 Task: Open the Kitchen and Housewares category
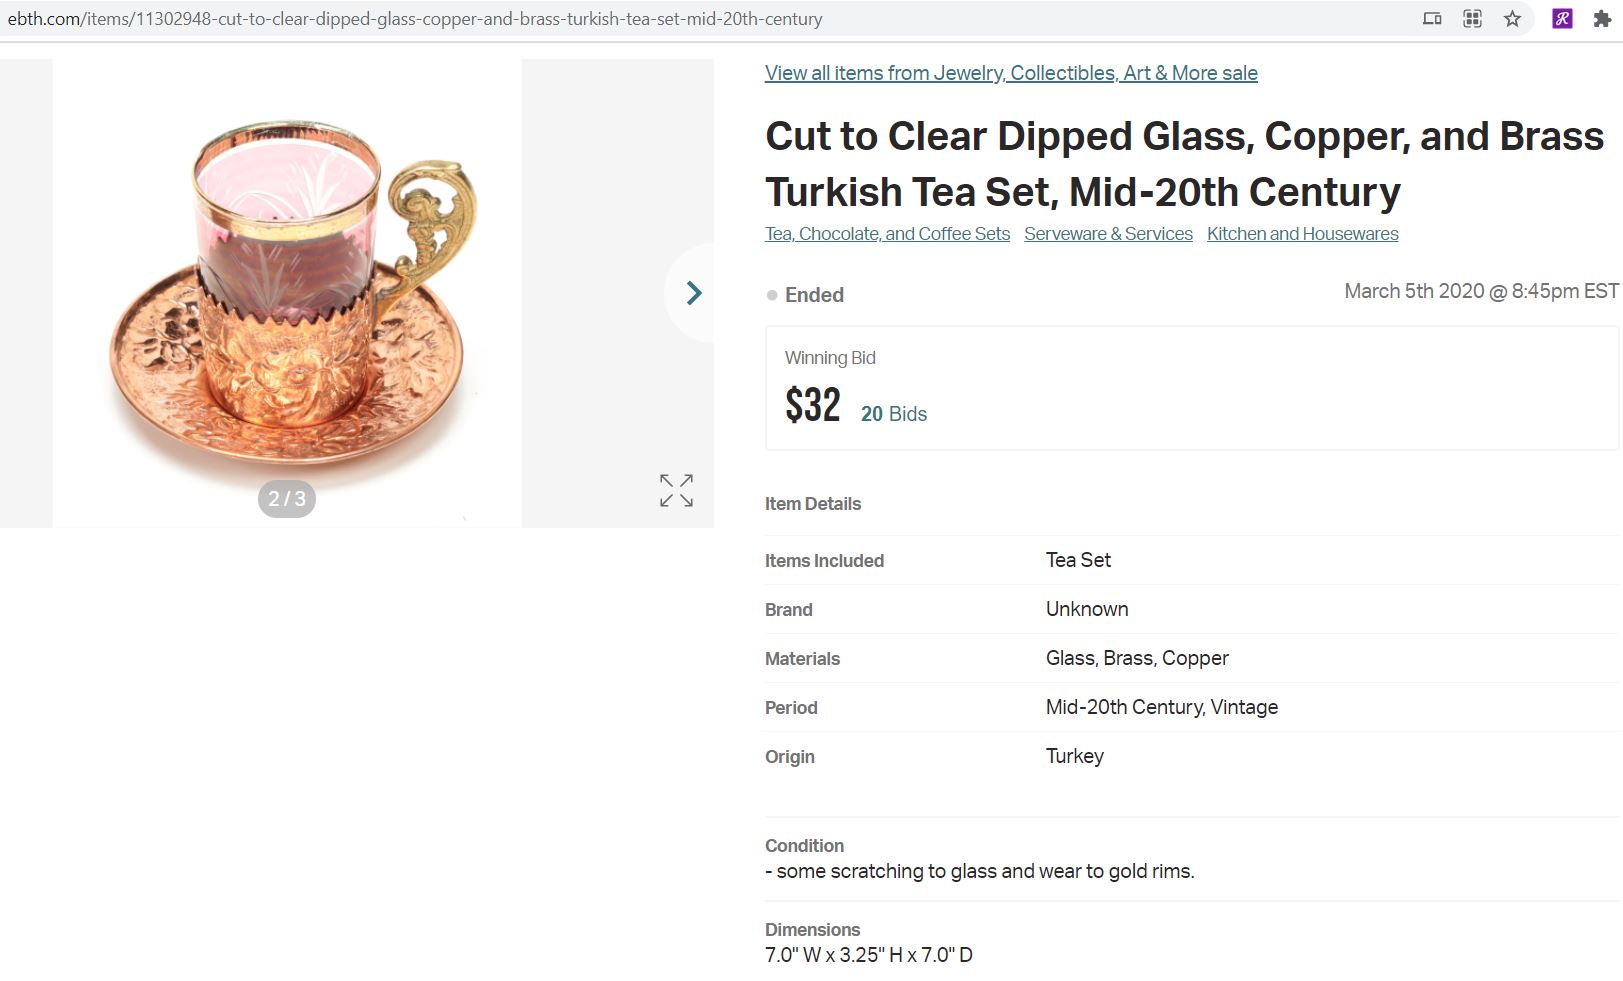1302,233
